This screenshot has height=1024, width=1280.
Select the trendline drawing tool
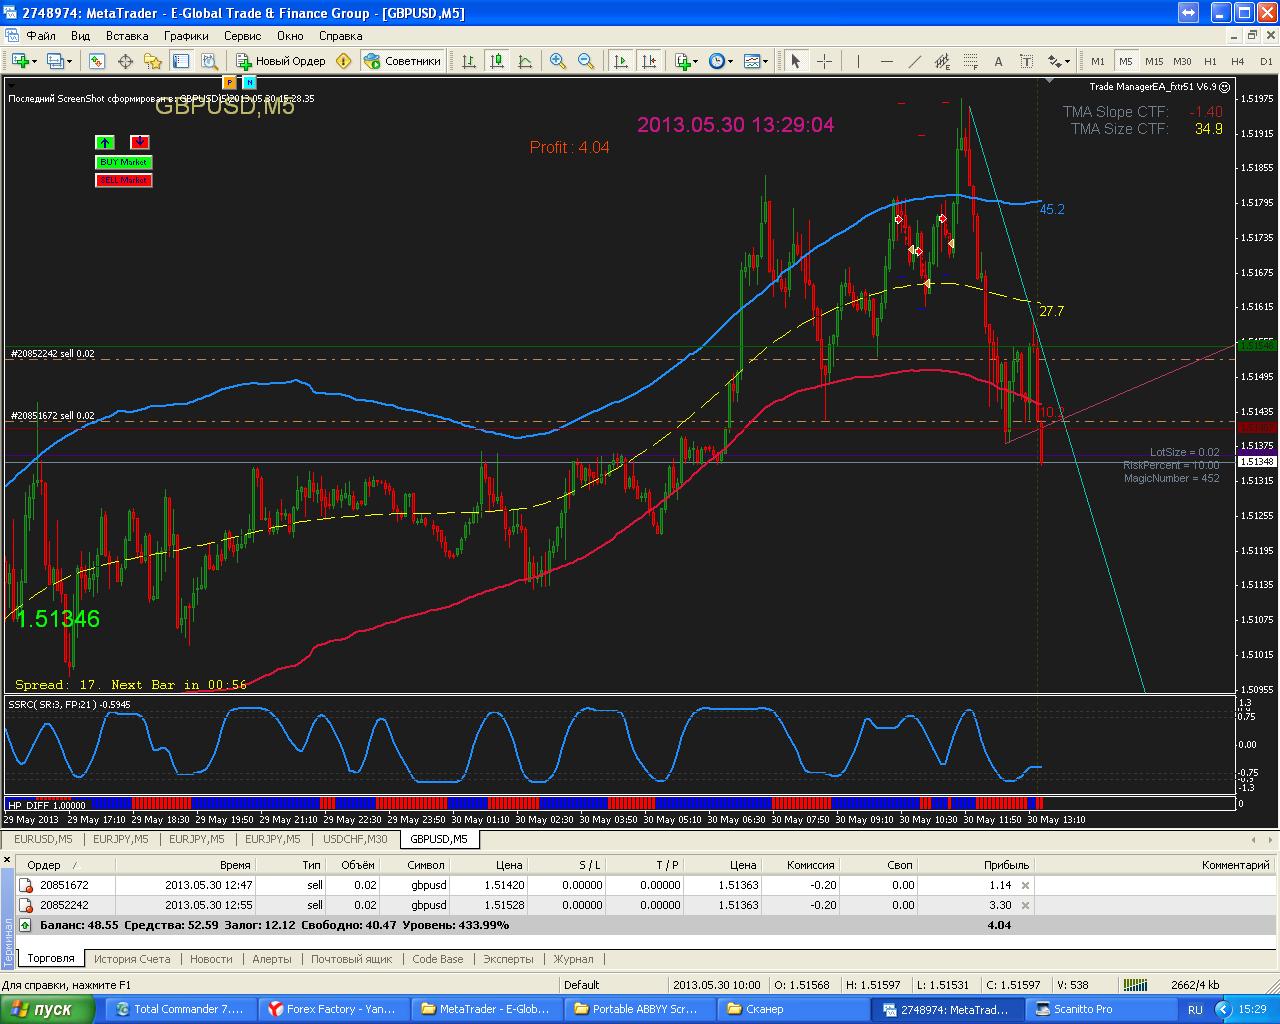[x=914, y=61]
